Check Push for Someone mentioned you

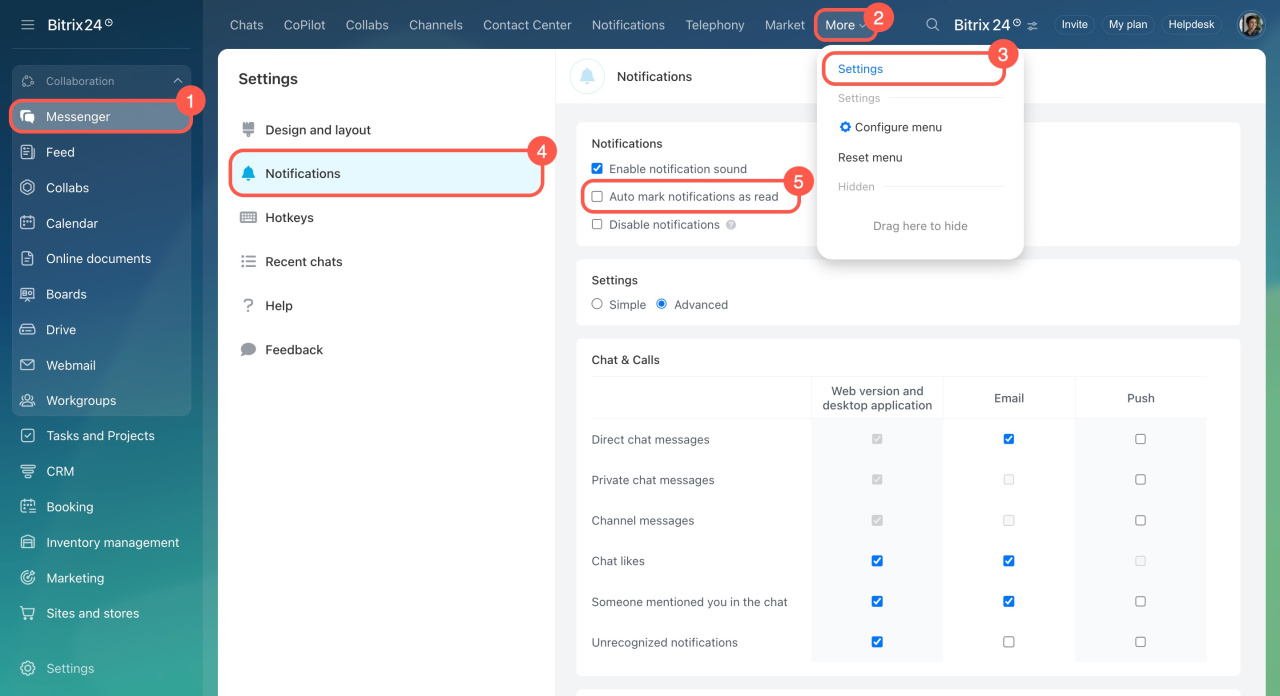(x=1140, y=602)
